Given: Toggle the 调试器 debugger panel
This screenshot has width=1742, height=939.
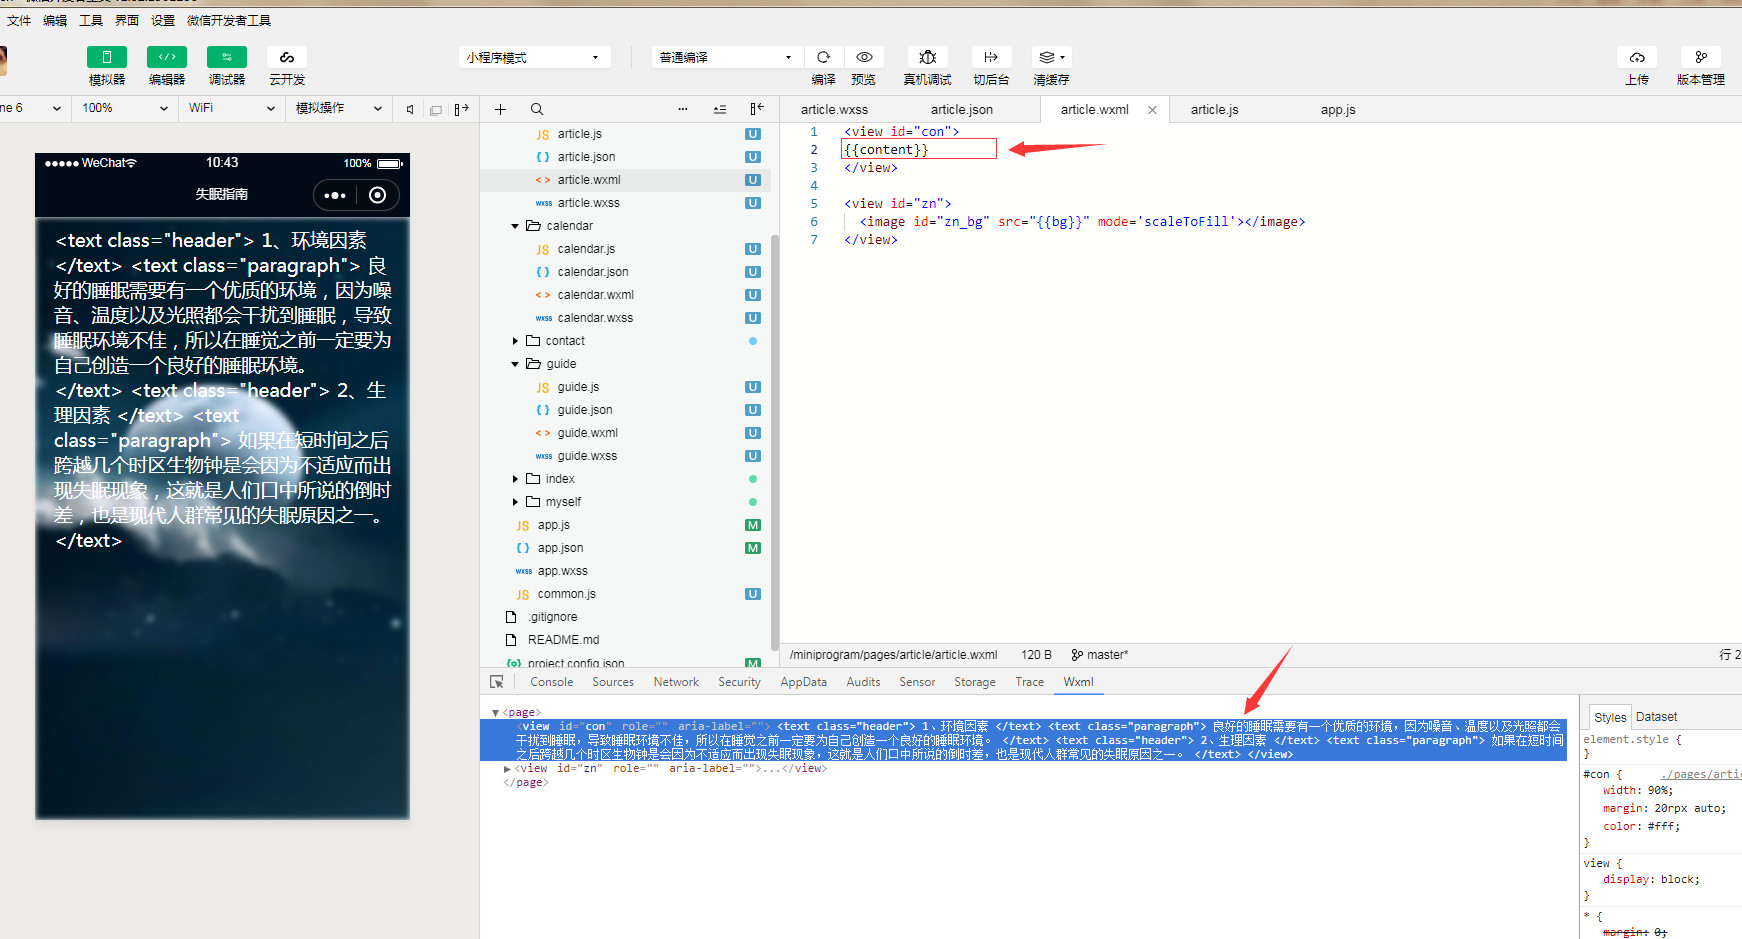Looking at the screenshot, I should [x=227, y=57].
